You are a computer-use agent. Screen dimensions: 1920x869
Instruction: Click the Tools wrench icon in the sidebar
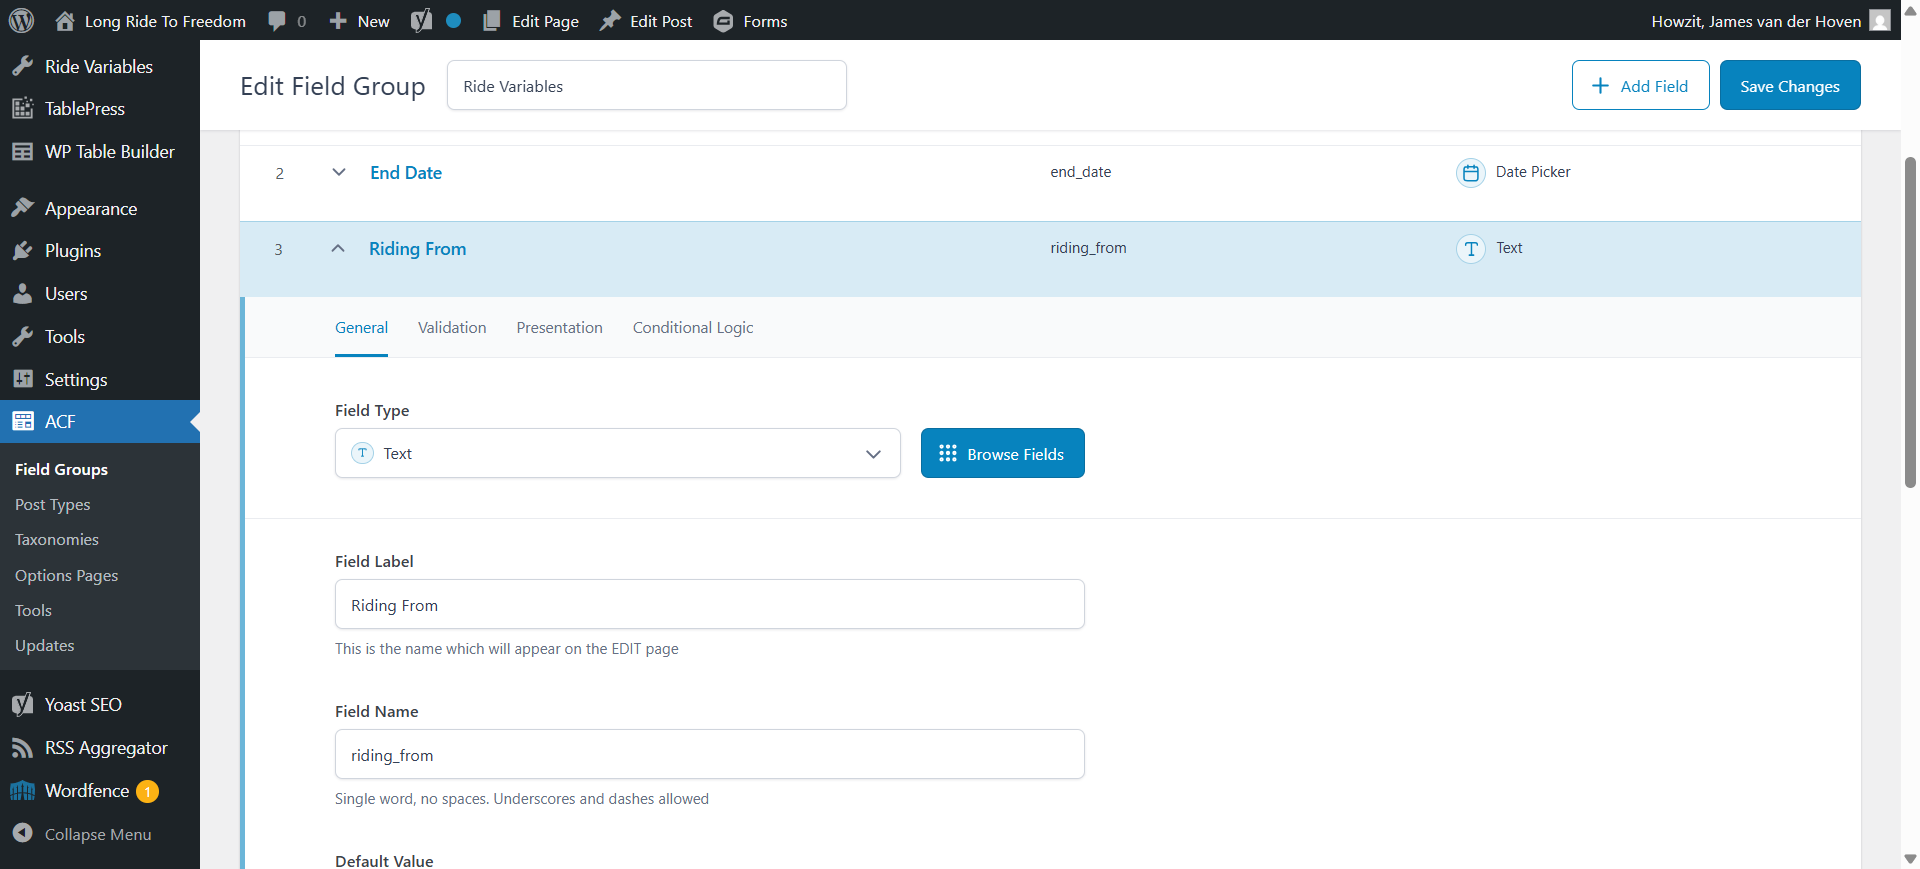(22, 336)
